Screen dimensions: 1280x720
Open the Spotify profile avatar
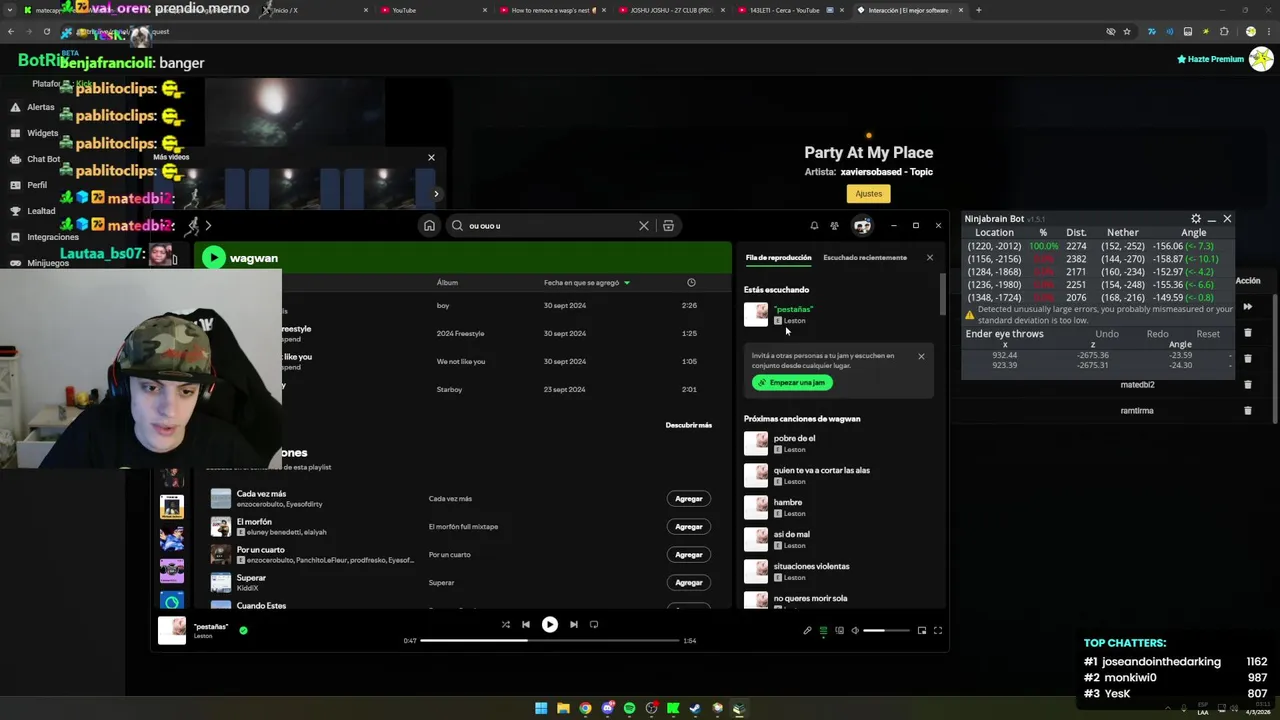pos(862,226)
